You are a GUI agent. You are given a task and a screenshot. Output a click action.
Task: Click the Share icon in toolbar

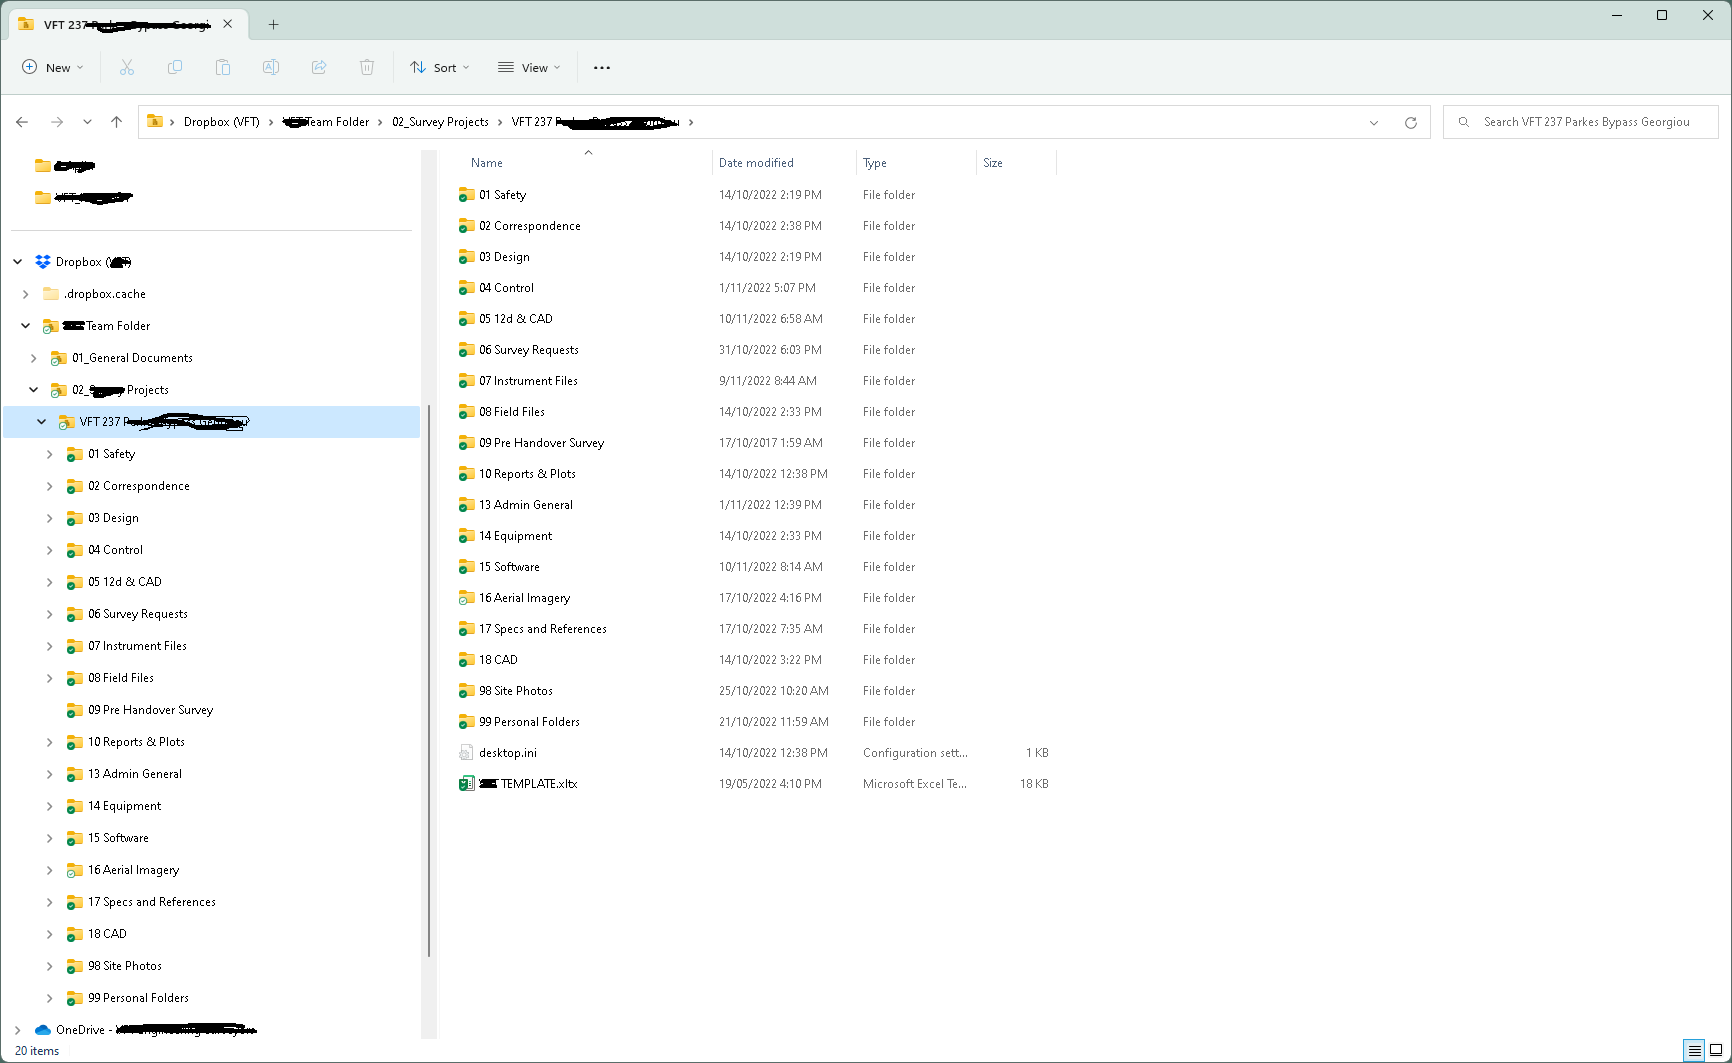pos(319,67)
